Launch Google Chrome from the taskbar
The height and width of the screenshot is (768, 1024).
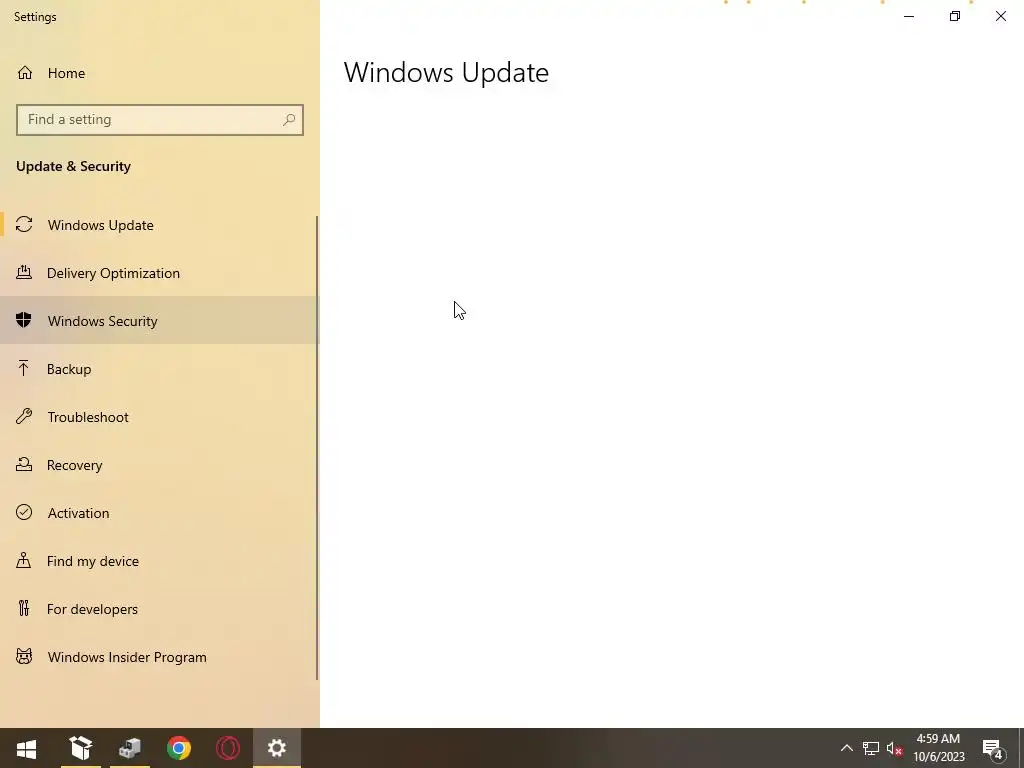point(179,748)
